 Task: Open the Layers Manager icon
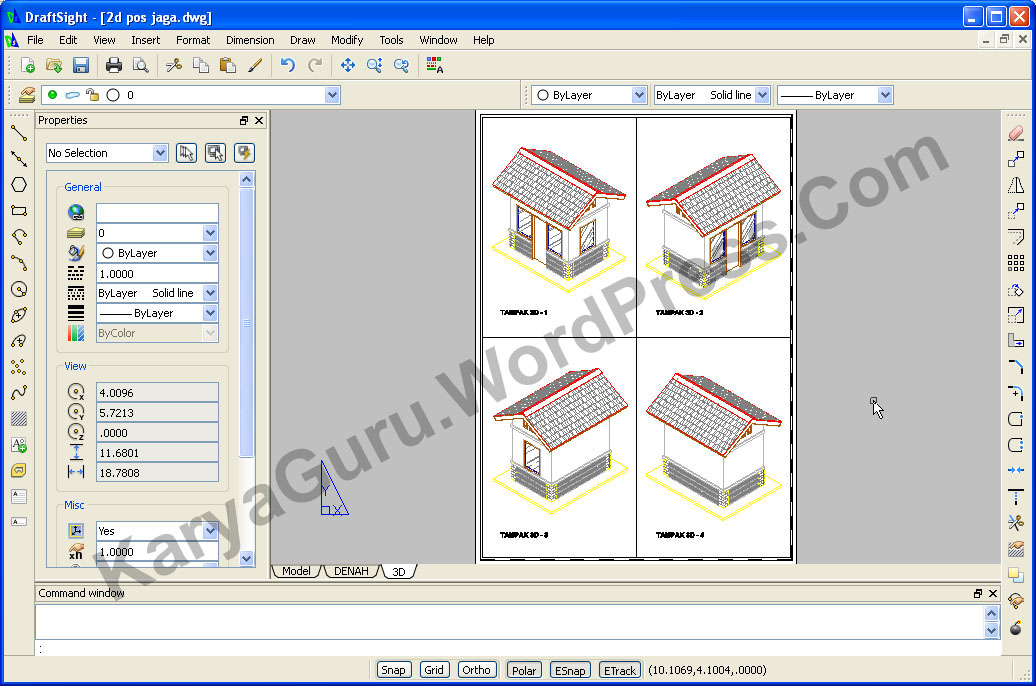[x=27, y=95]
